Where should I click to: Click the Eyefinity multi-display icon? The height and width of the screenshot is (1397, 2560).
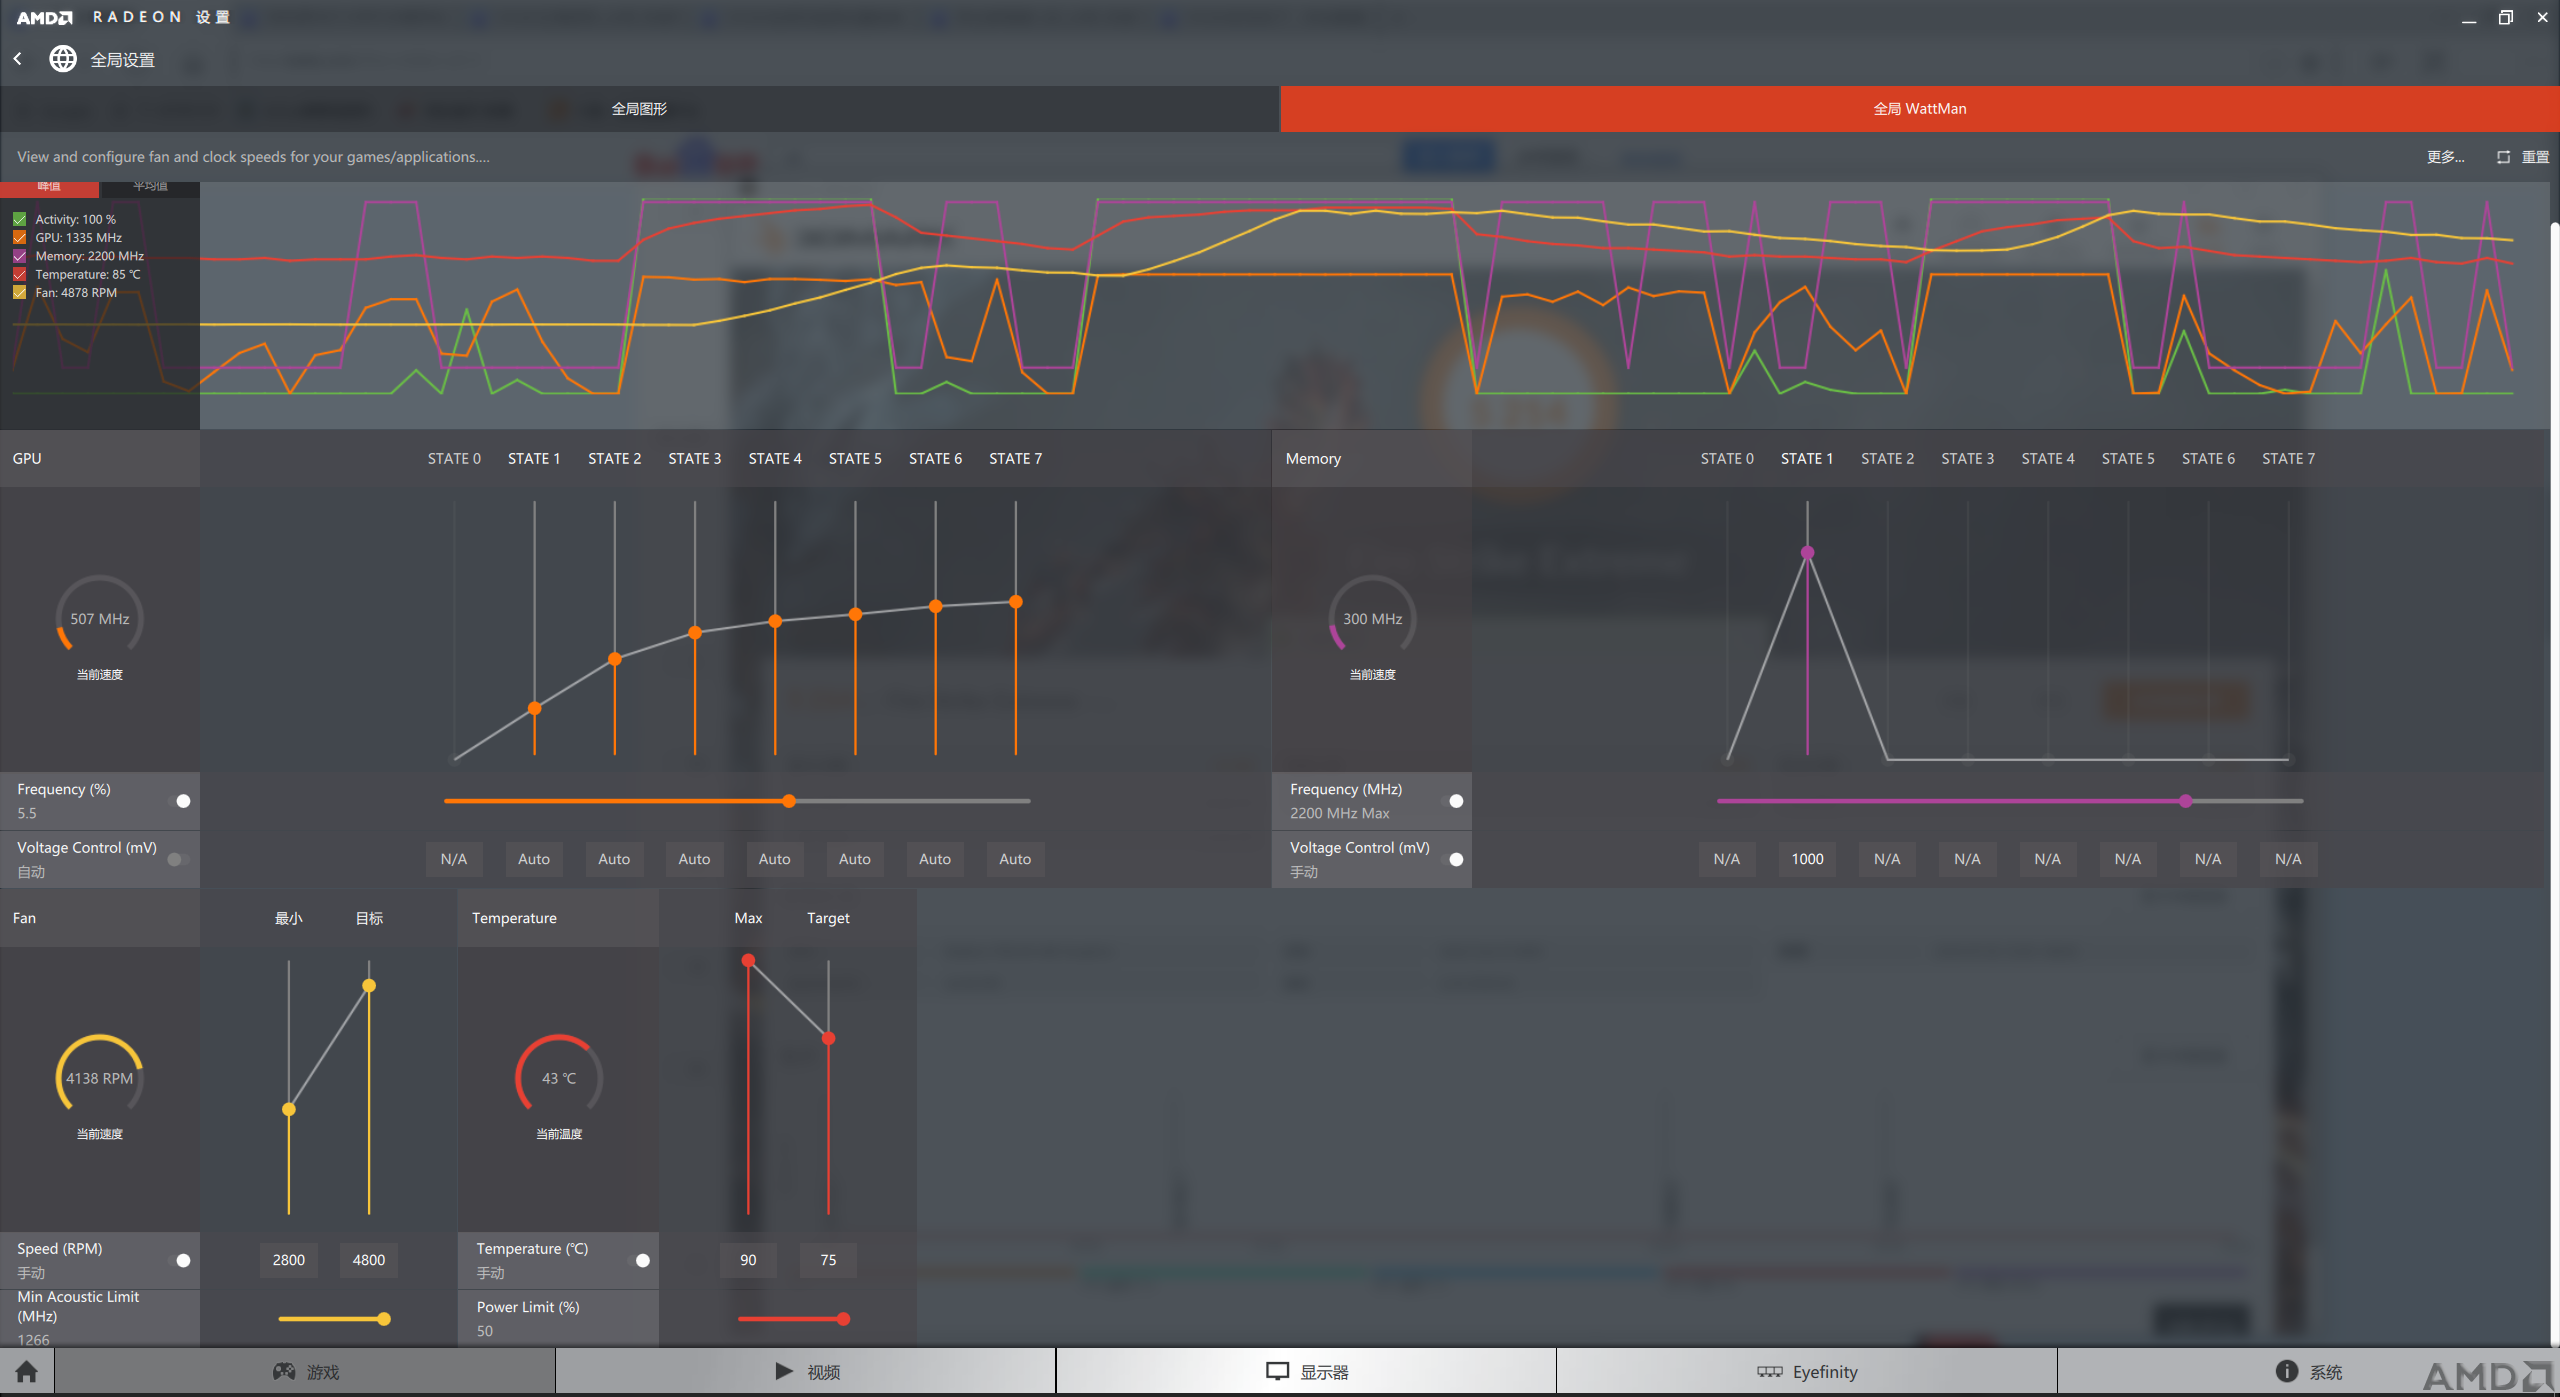(x=1770, y=1371)
